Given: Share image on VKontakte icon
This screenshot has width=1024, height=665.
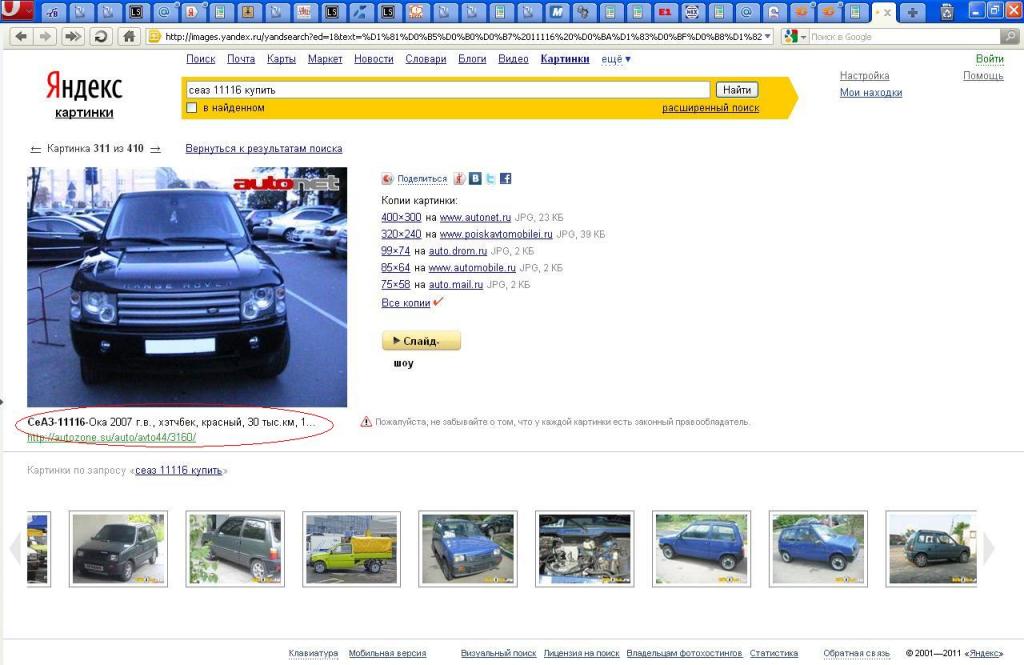Looking at the screenshot, I should [x=475, y=179].
